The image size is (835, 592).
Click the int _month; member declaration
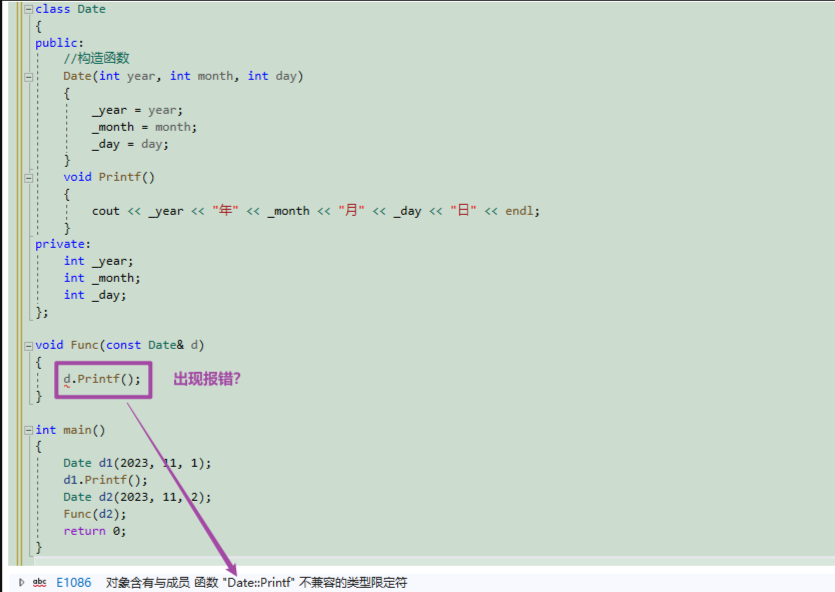click(x=102, y=278)
